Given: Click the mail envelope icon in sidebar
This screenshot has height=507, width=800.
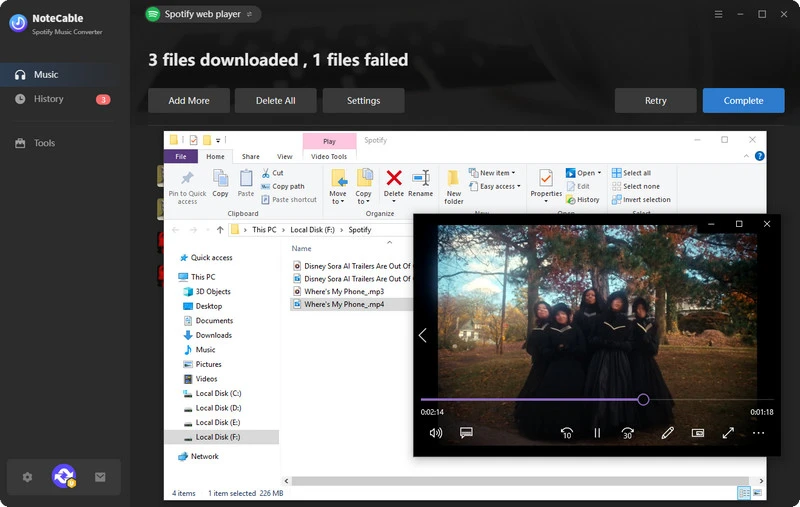Looking at the screenshot, I should click(x=100, y=477).
